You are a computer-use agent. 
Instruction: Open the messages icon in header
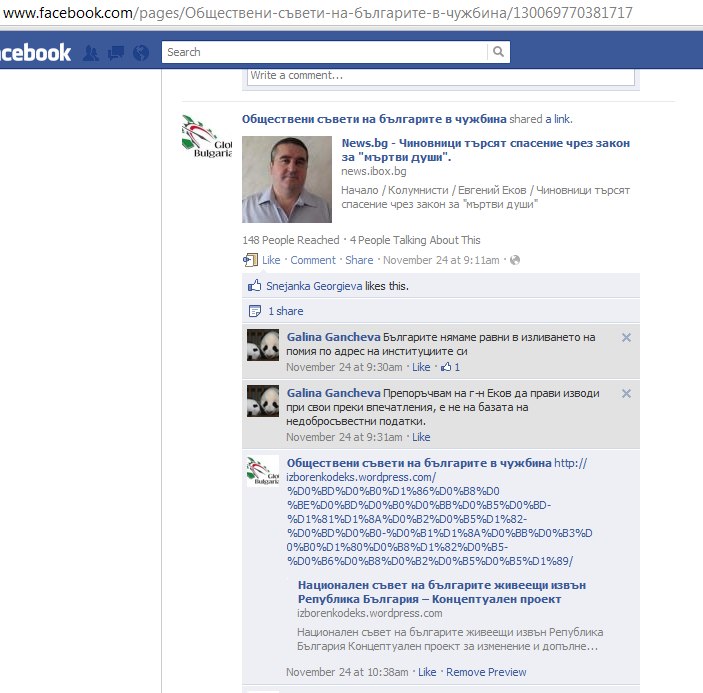[x=116, y=53]
